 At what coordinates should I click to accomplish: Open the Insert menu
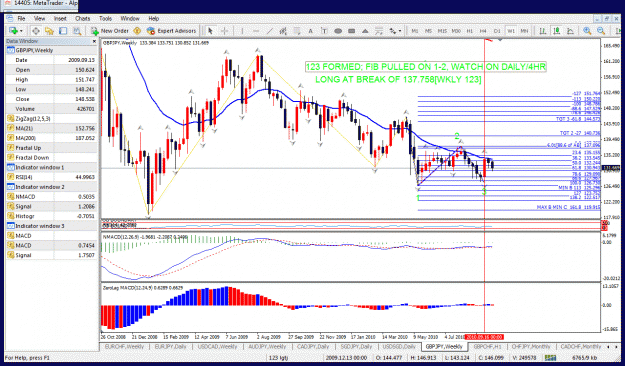point(60,18)
